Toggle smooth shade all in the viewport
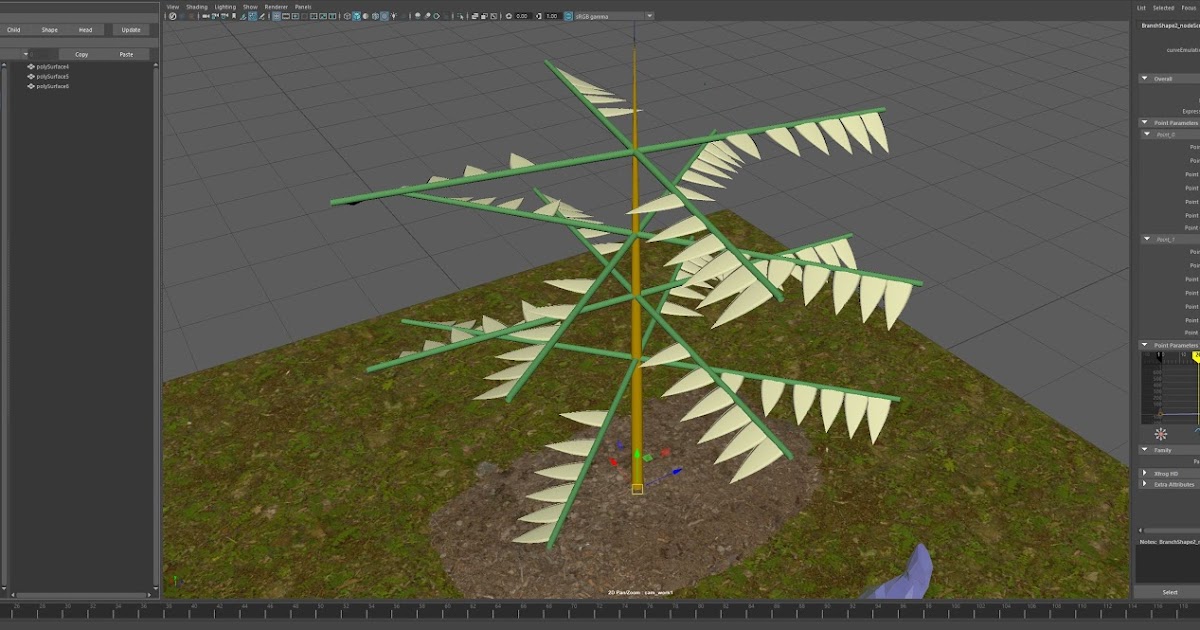1200x630 pixels. click(357, 15)
